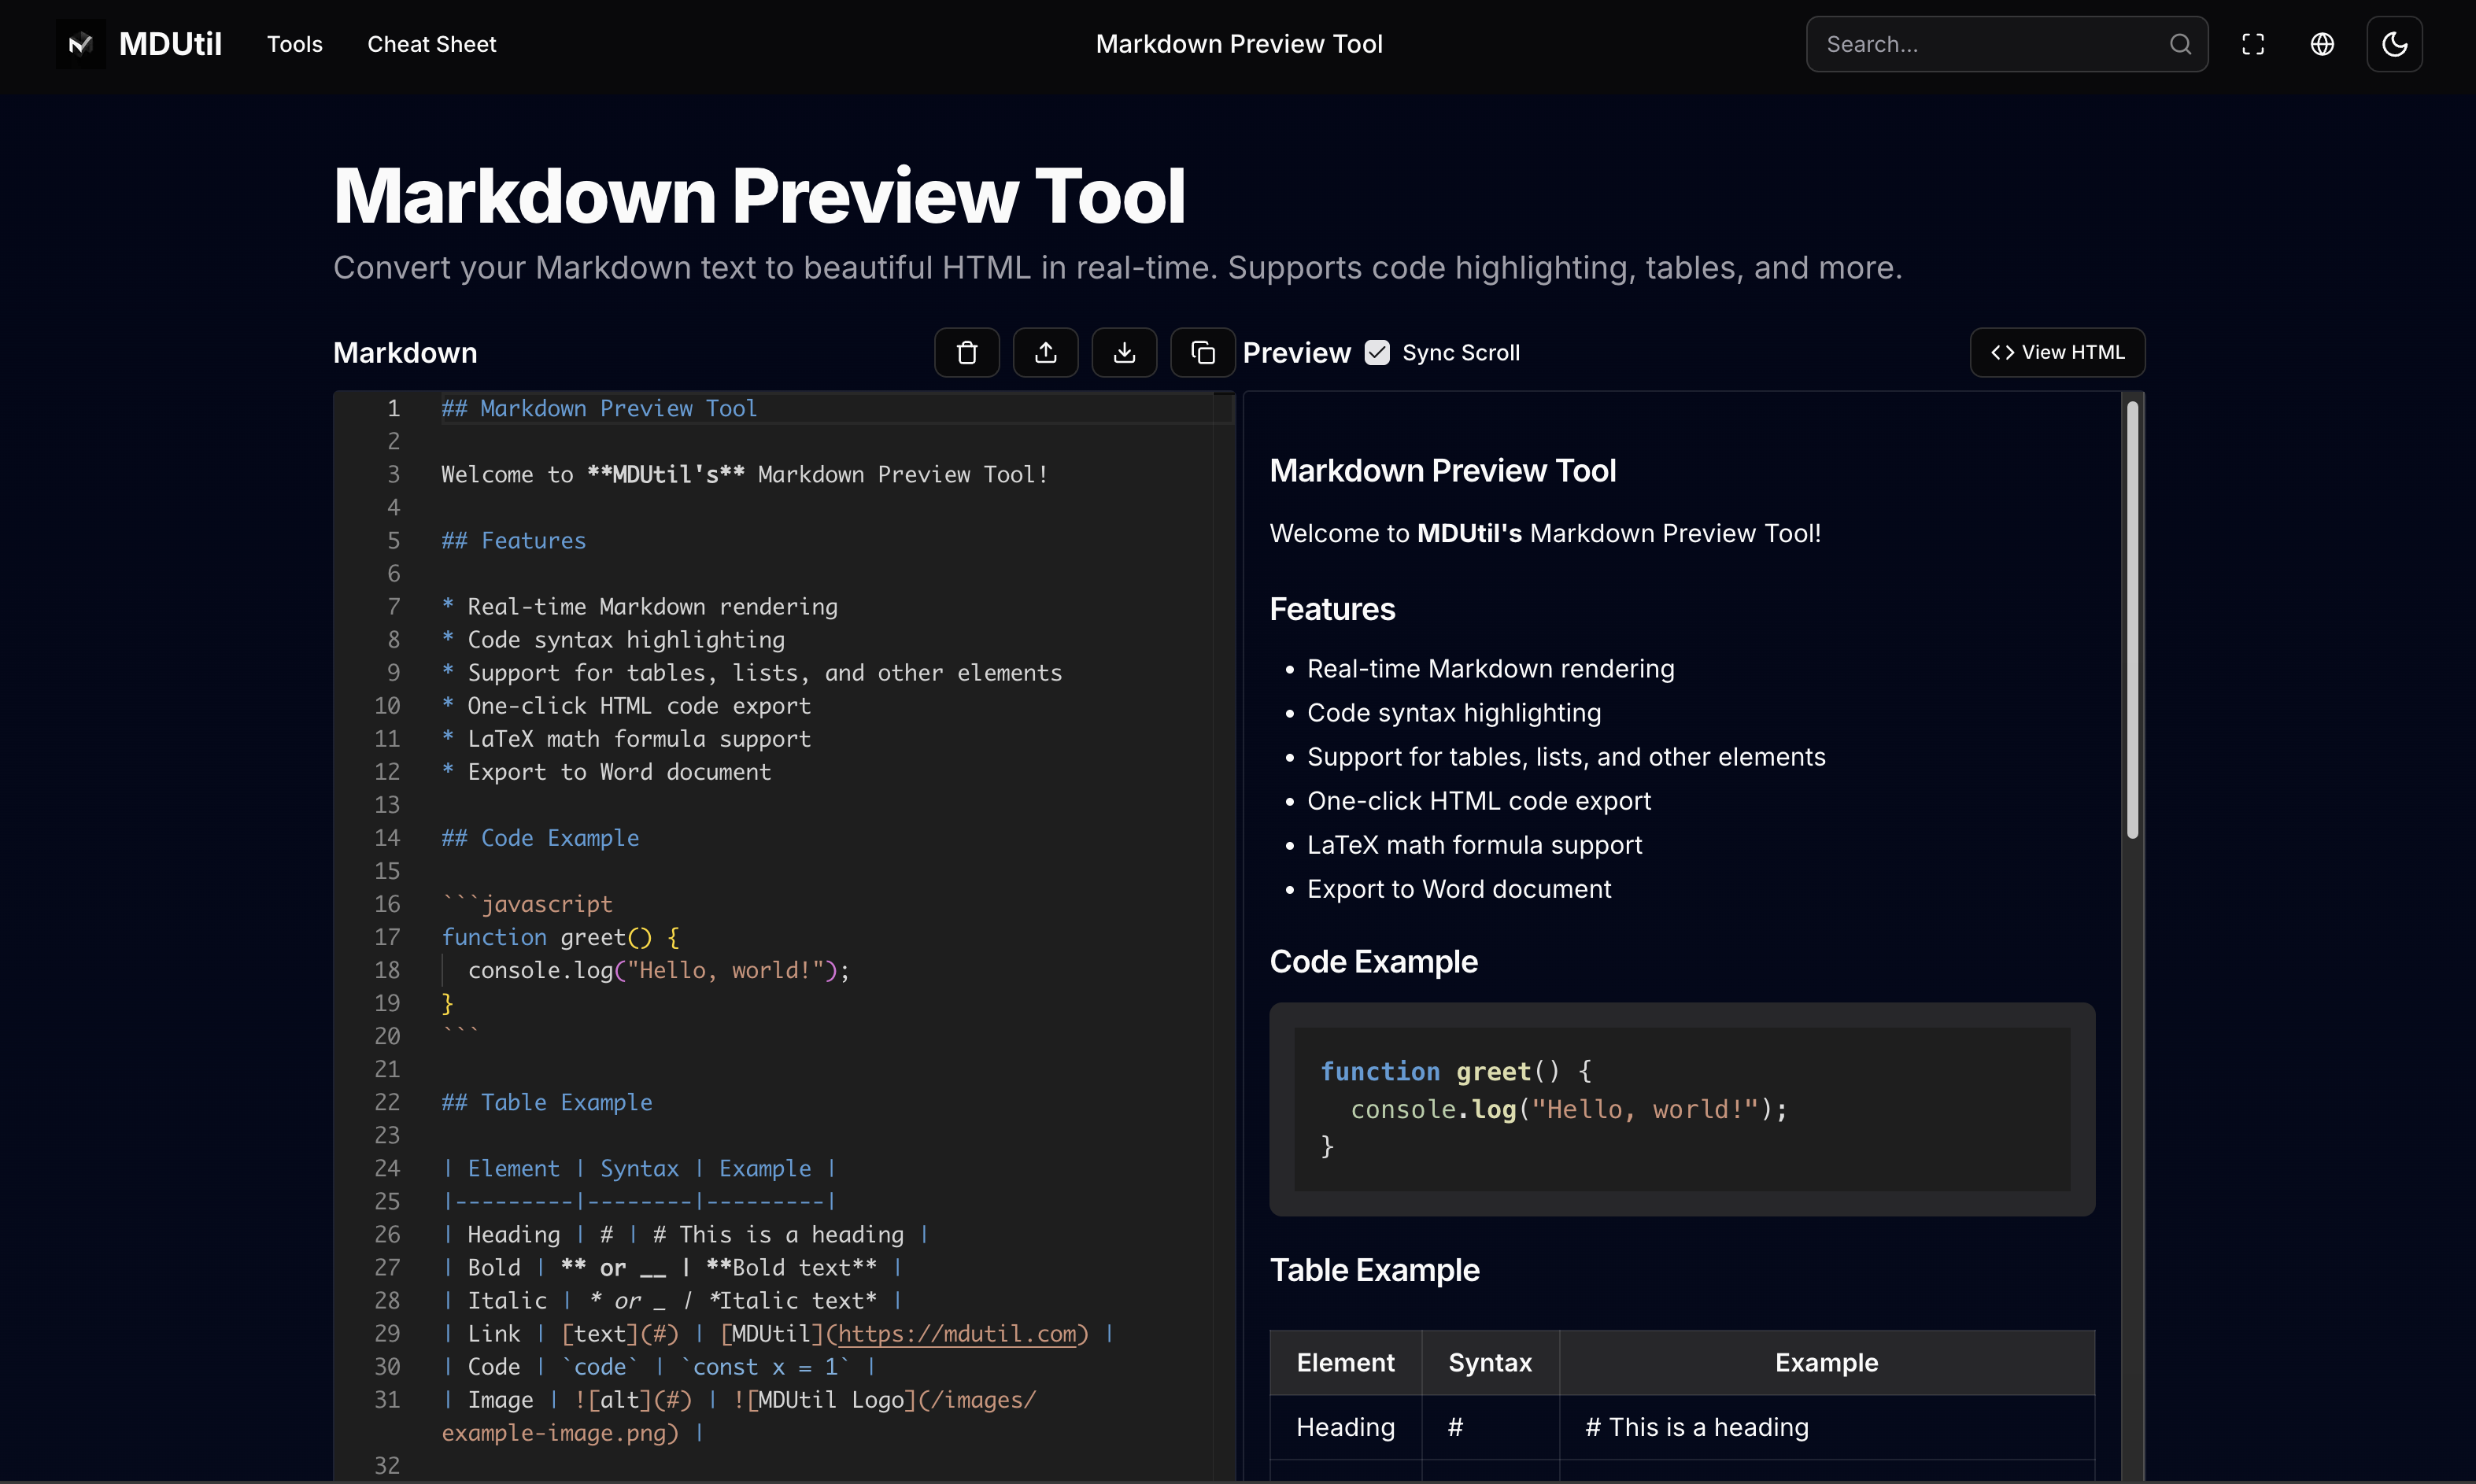This screenshot has height=1484, width=2476.
Task: Click the https://mdutil.com link in editor
Action: click(957, 1334)
